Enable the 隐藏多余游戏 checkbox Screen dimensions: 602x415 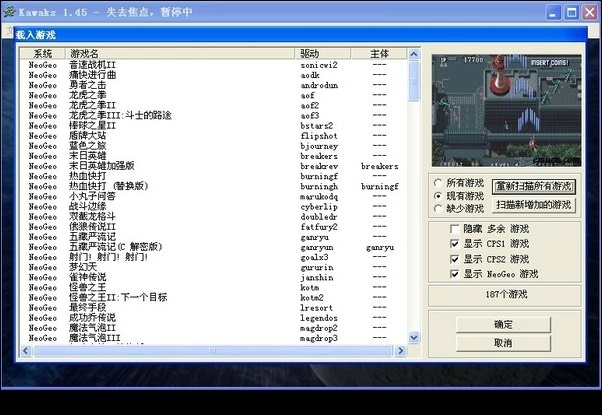coord(454,229)
